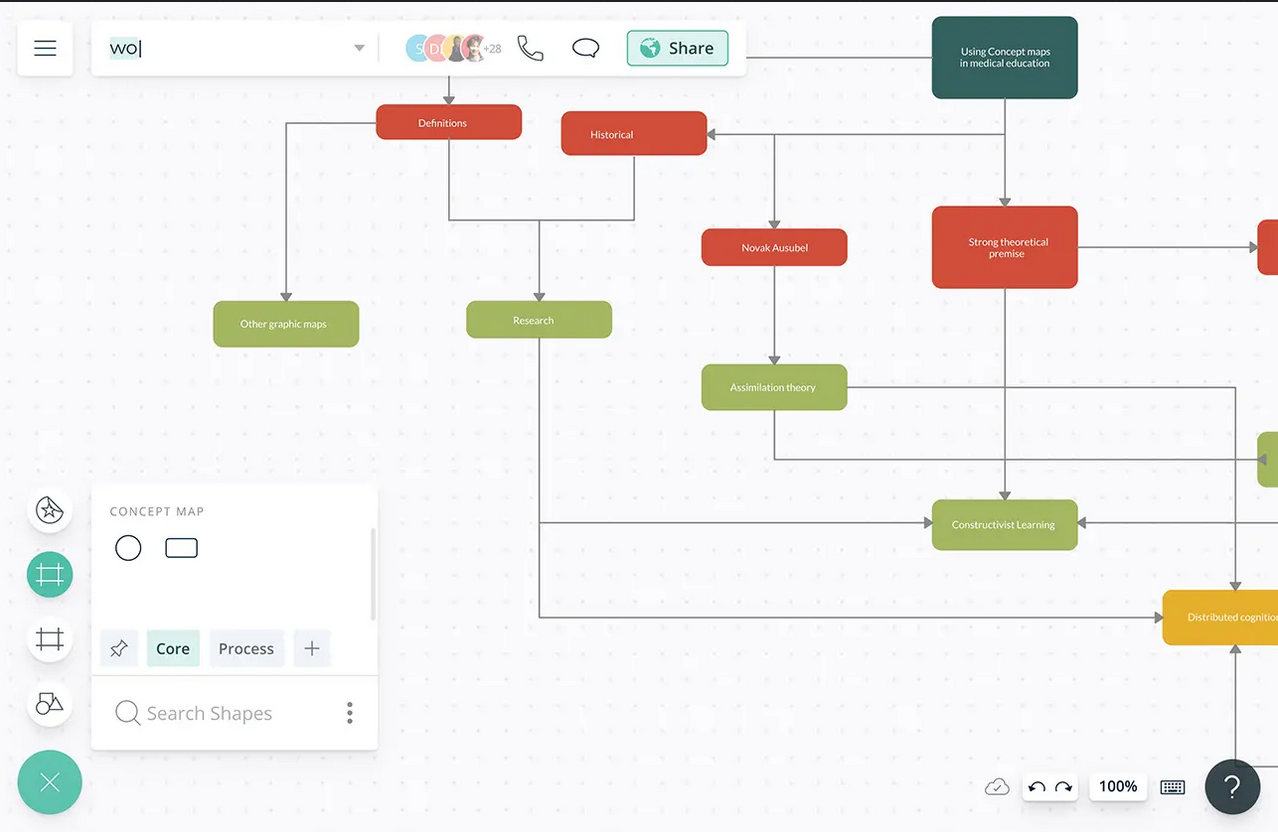
Task: Switch to the Process shapes tab
Action: [246, 649]
